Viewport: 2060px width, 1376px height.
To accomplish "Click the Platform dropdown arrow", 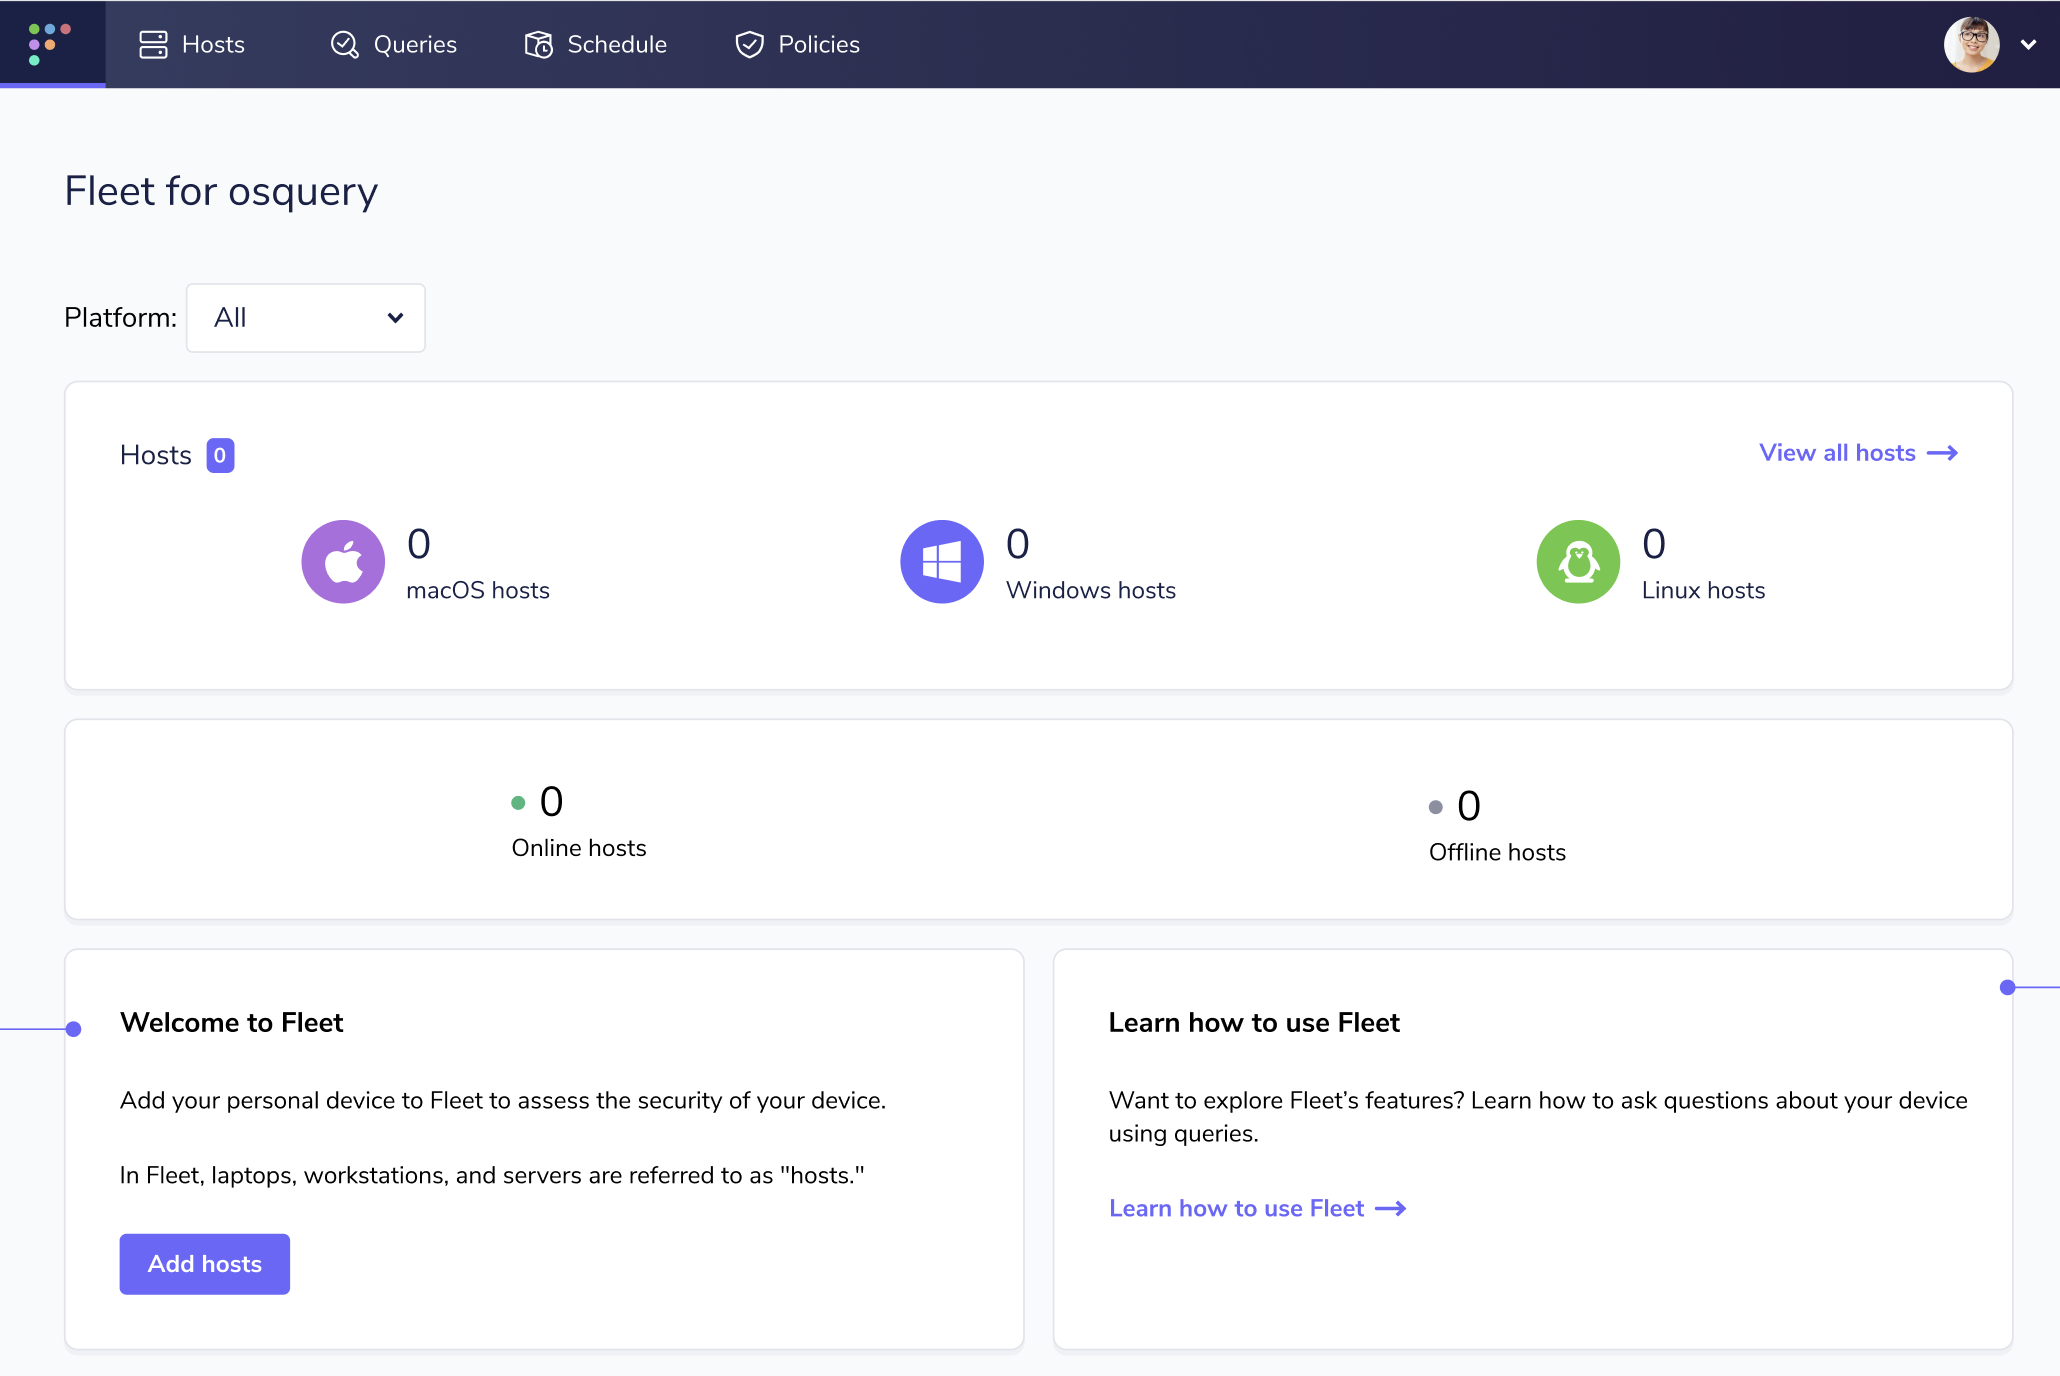I will (395, 318).
